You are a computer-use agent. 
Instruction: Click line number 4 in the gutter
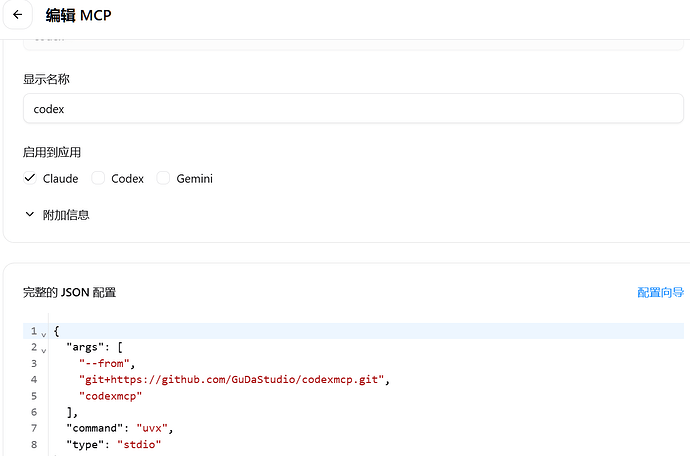coord(34,379)
